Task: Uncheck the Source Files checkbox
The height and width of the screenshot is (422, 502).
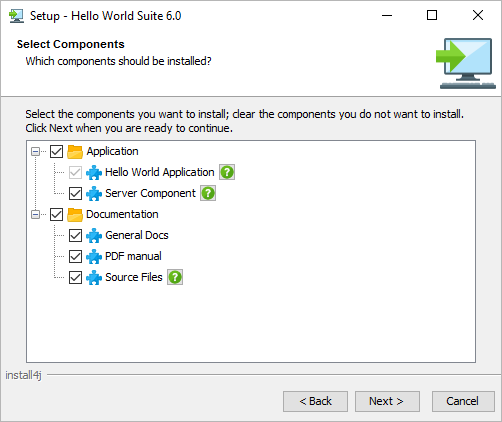Action: click(75, 277)
